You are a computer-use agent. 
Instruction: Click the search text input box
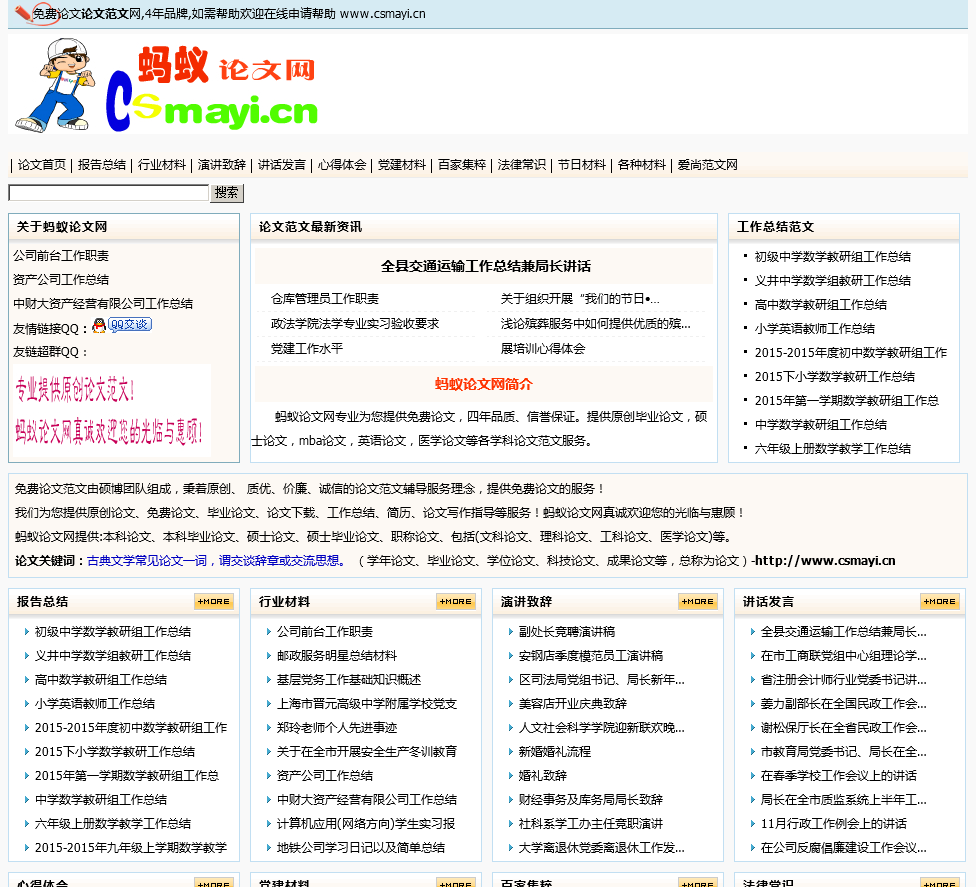click(x=108, y=193)
